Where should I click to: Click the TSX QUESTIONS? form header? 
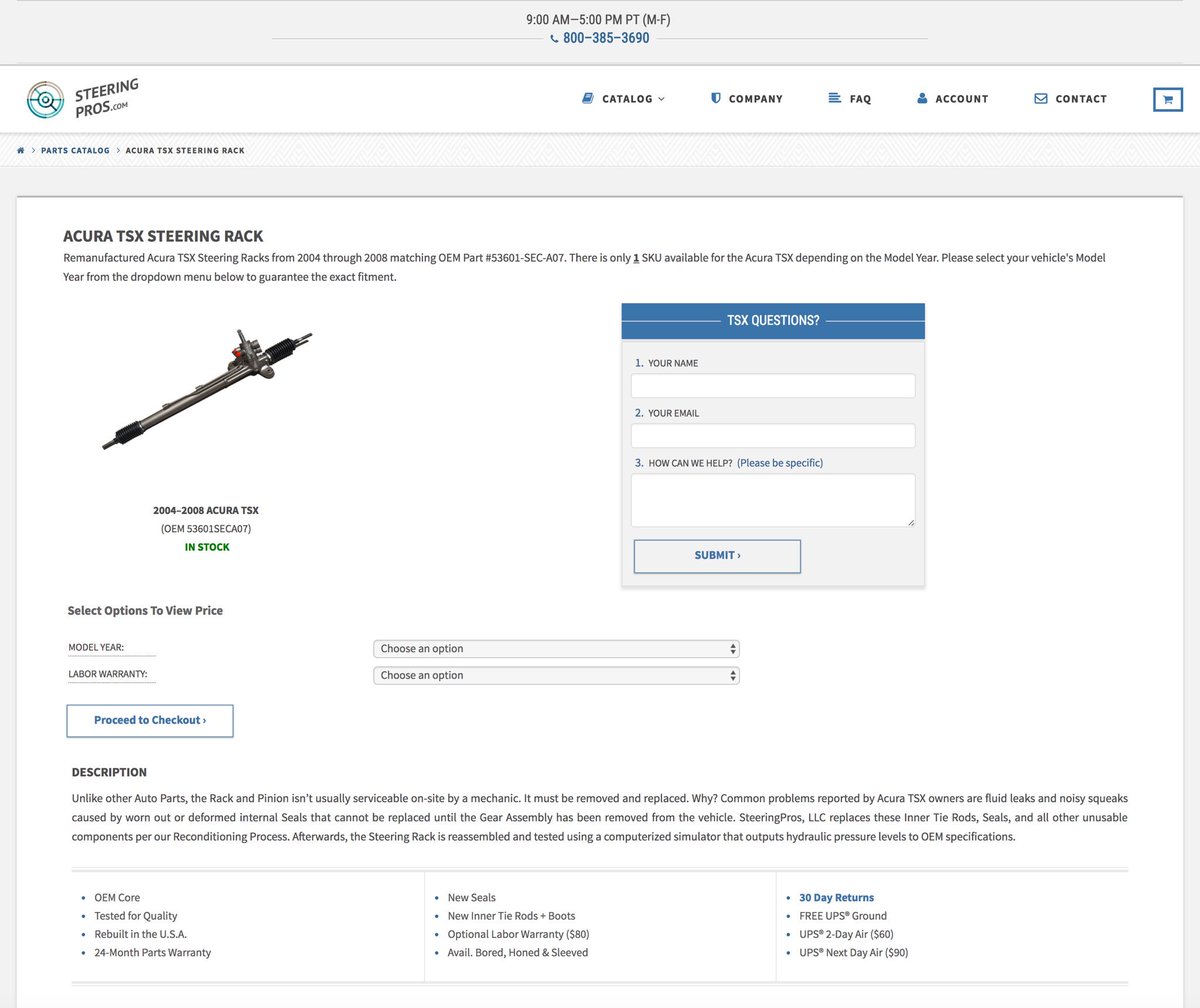click(x=773, y=321)
